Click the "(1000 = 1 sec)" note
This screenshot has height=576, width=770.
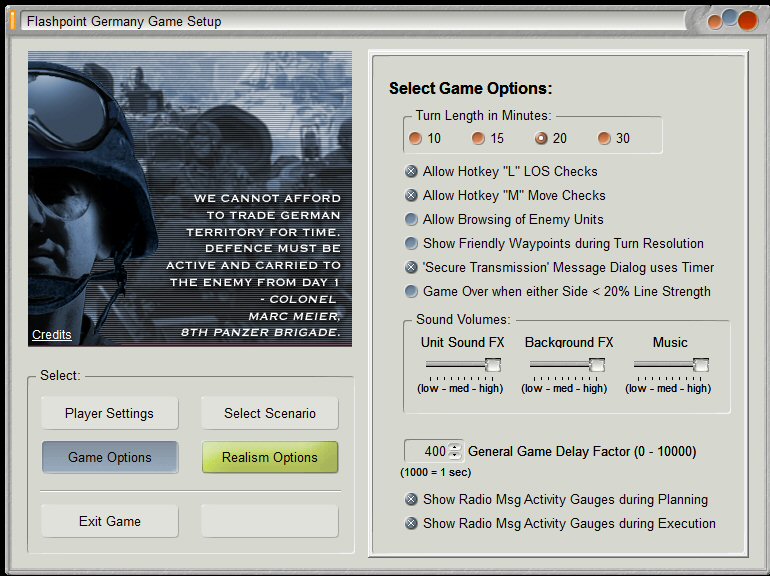pos(436,472)
